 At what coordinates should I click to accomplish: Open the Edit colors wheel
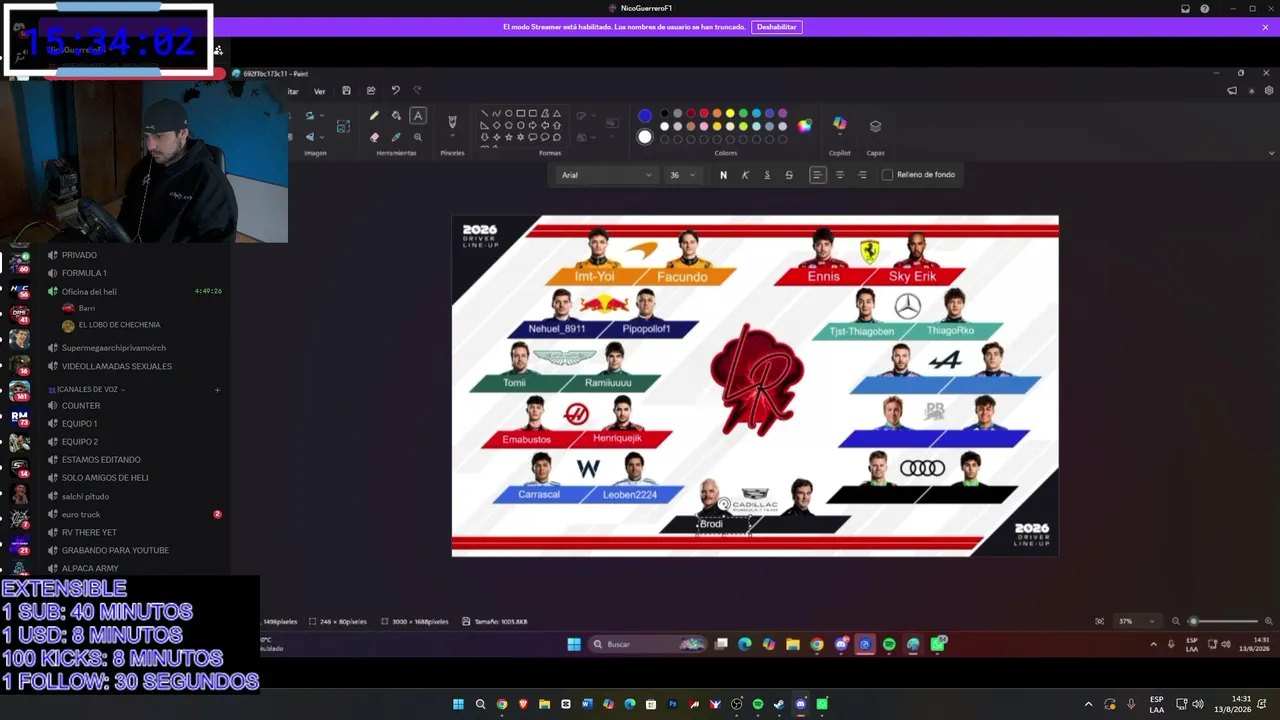(805, 125)
